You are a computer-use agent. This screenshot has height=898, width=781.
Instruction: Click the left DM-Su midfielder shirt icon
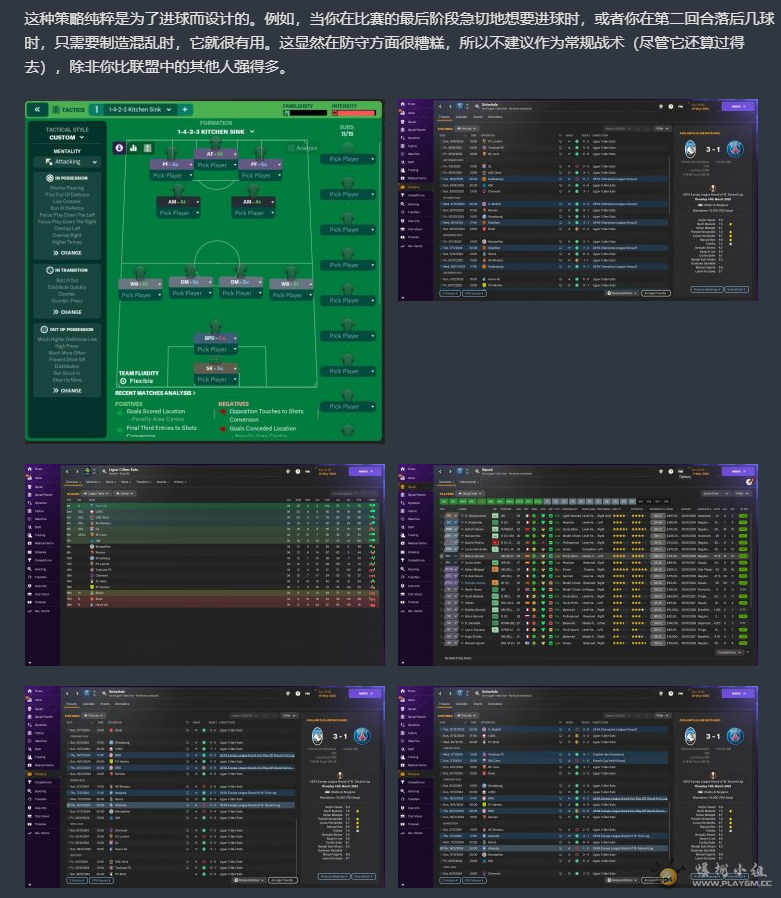click(x=191, y=271)
